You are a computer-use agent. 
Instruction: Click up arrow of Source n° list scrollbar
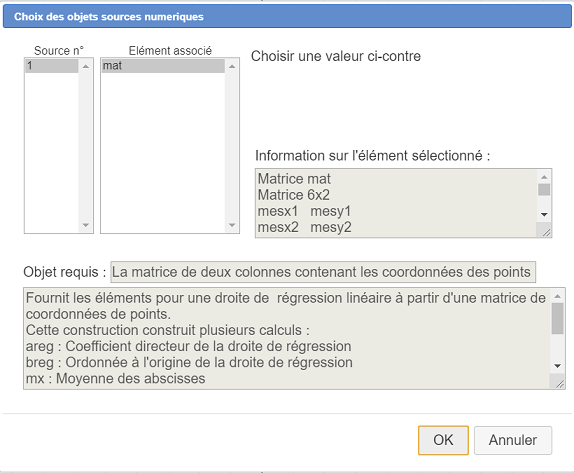(x=86, y=66)
